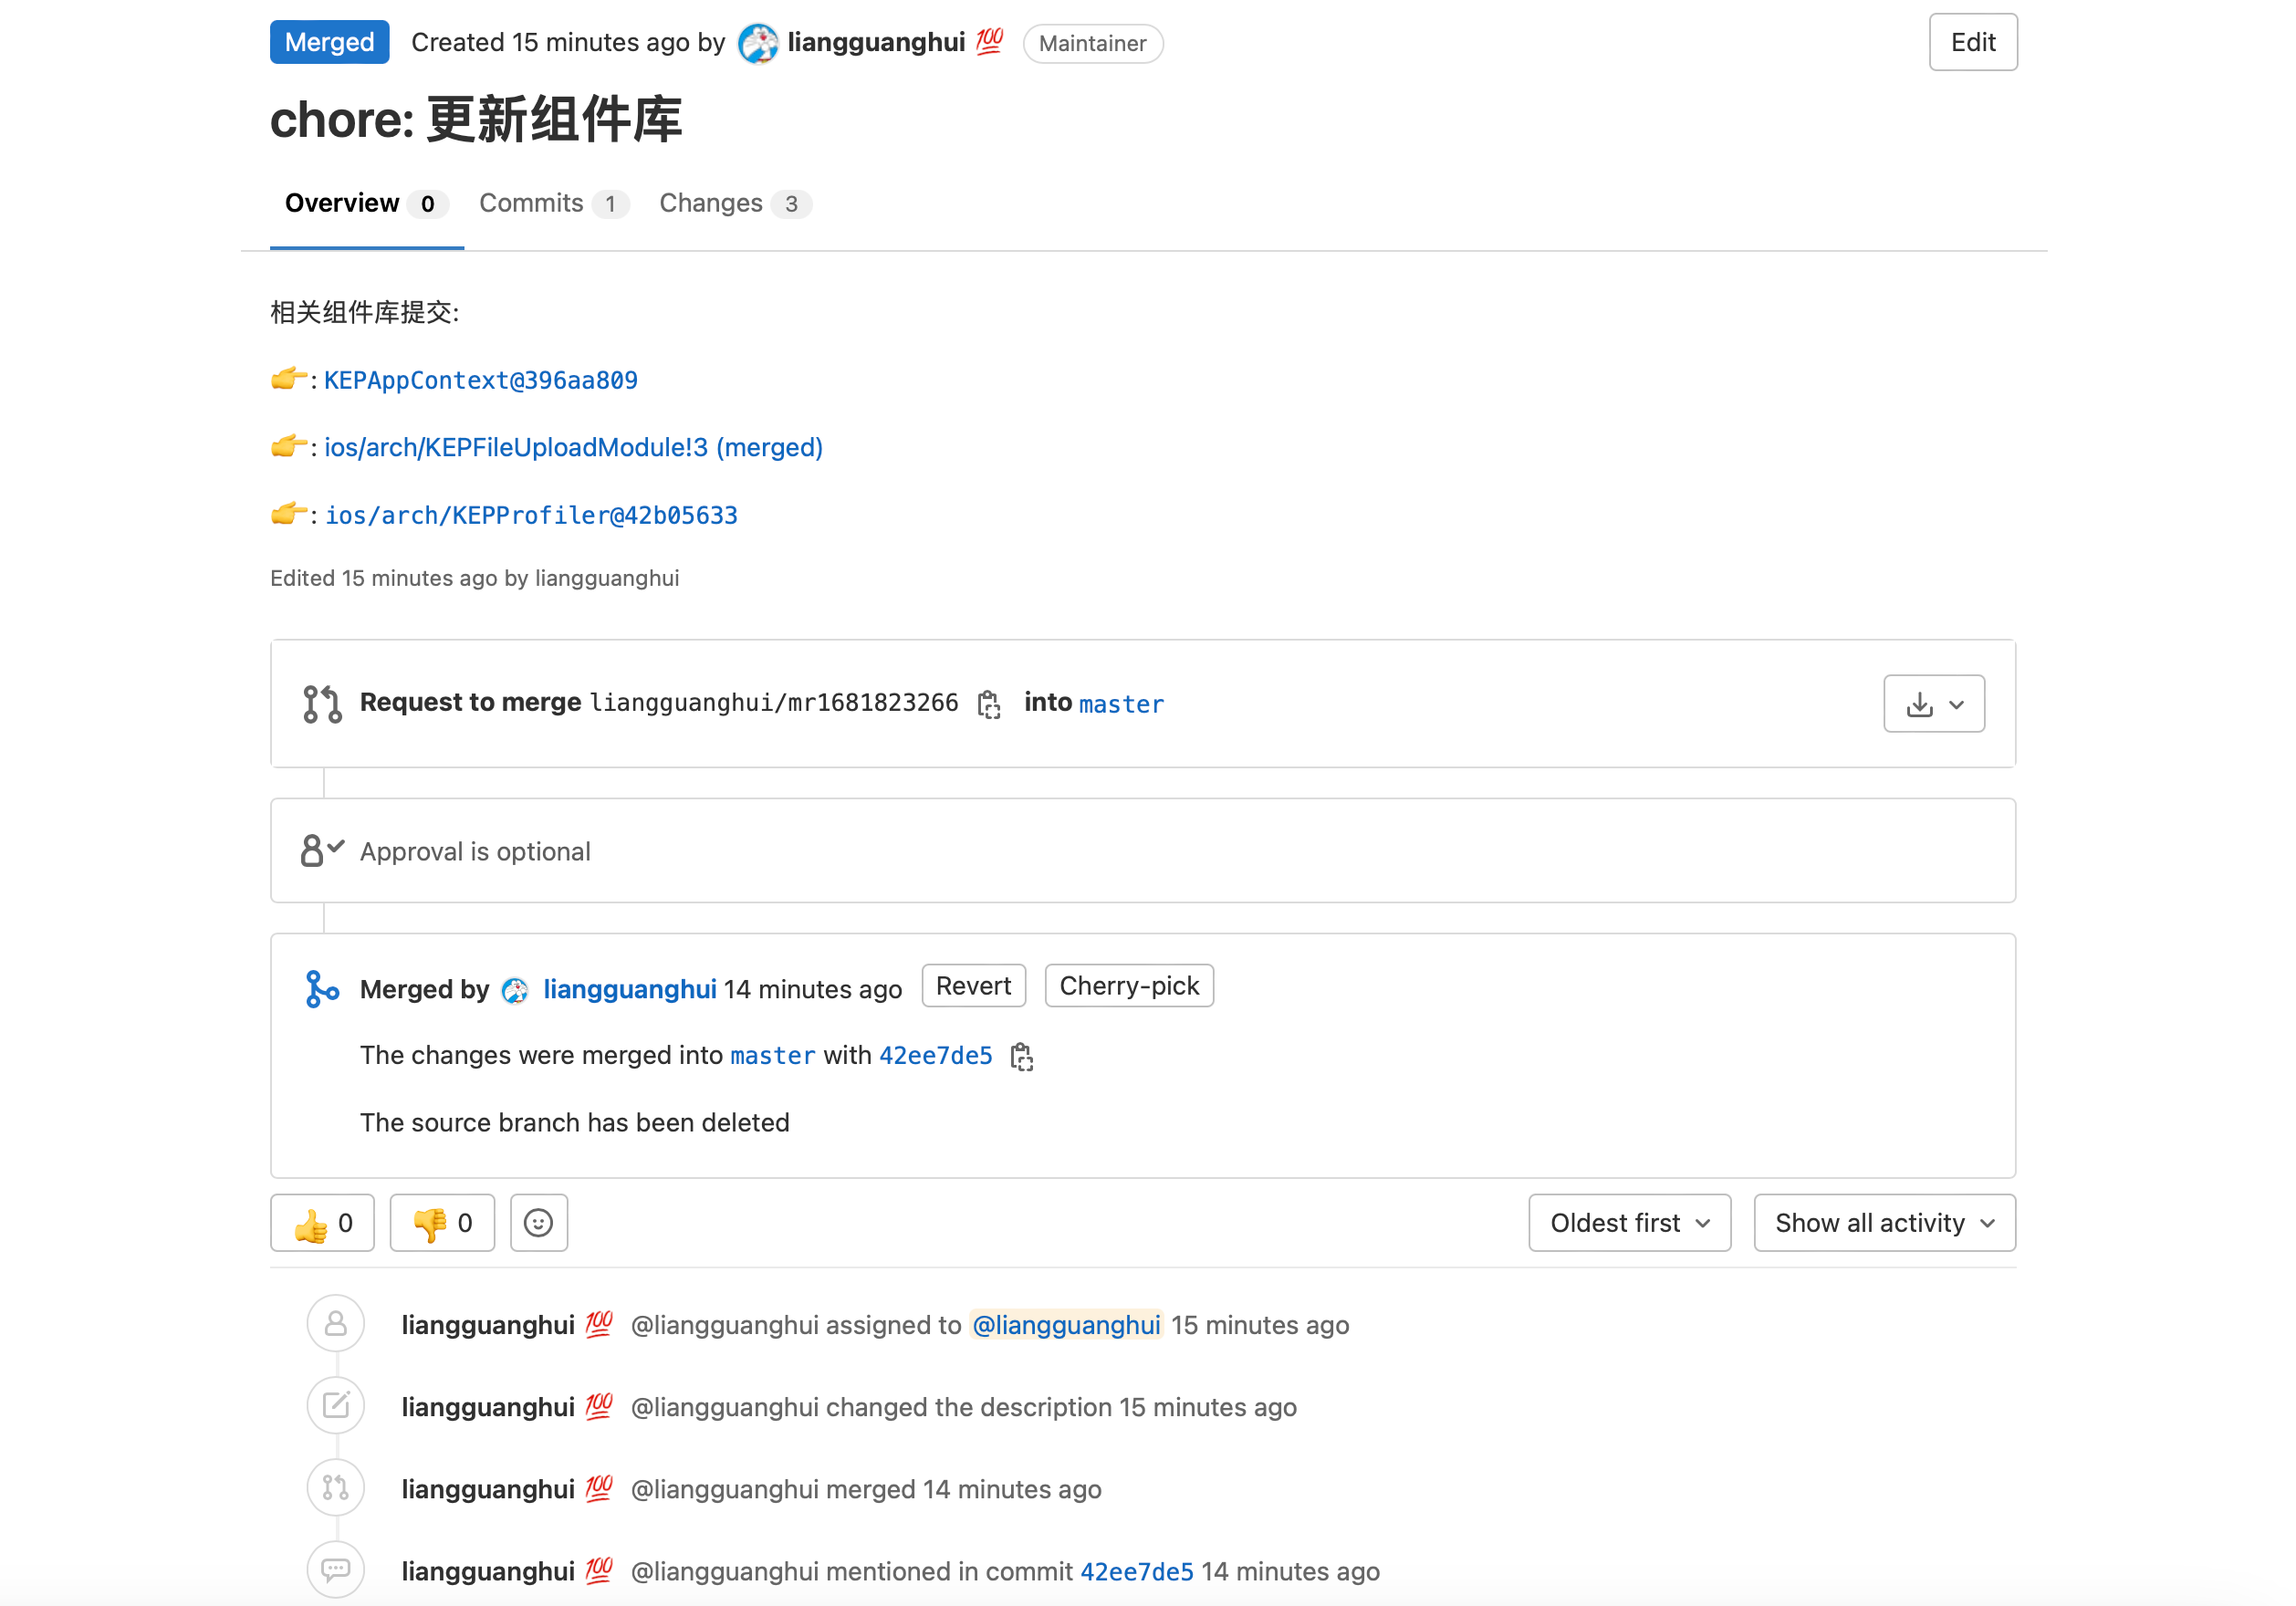The width and height of the screenshot is (2296, 1606).
Task: Open the Oldest first sort dropdown
Action: coord(1629,1223)
